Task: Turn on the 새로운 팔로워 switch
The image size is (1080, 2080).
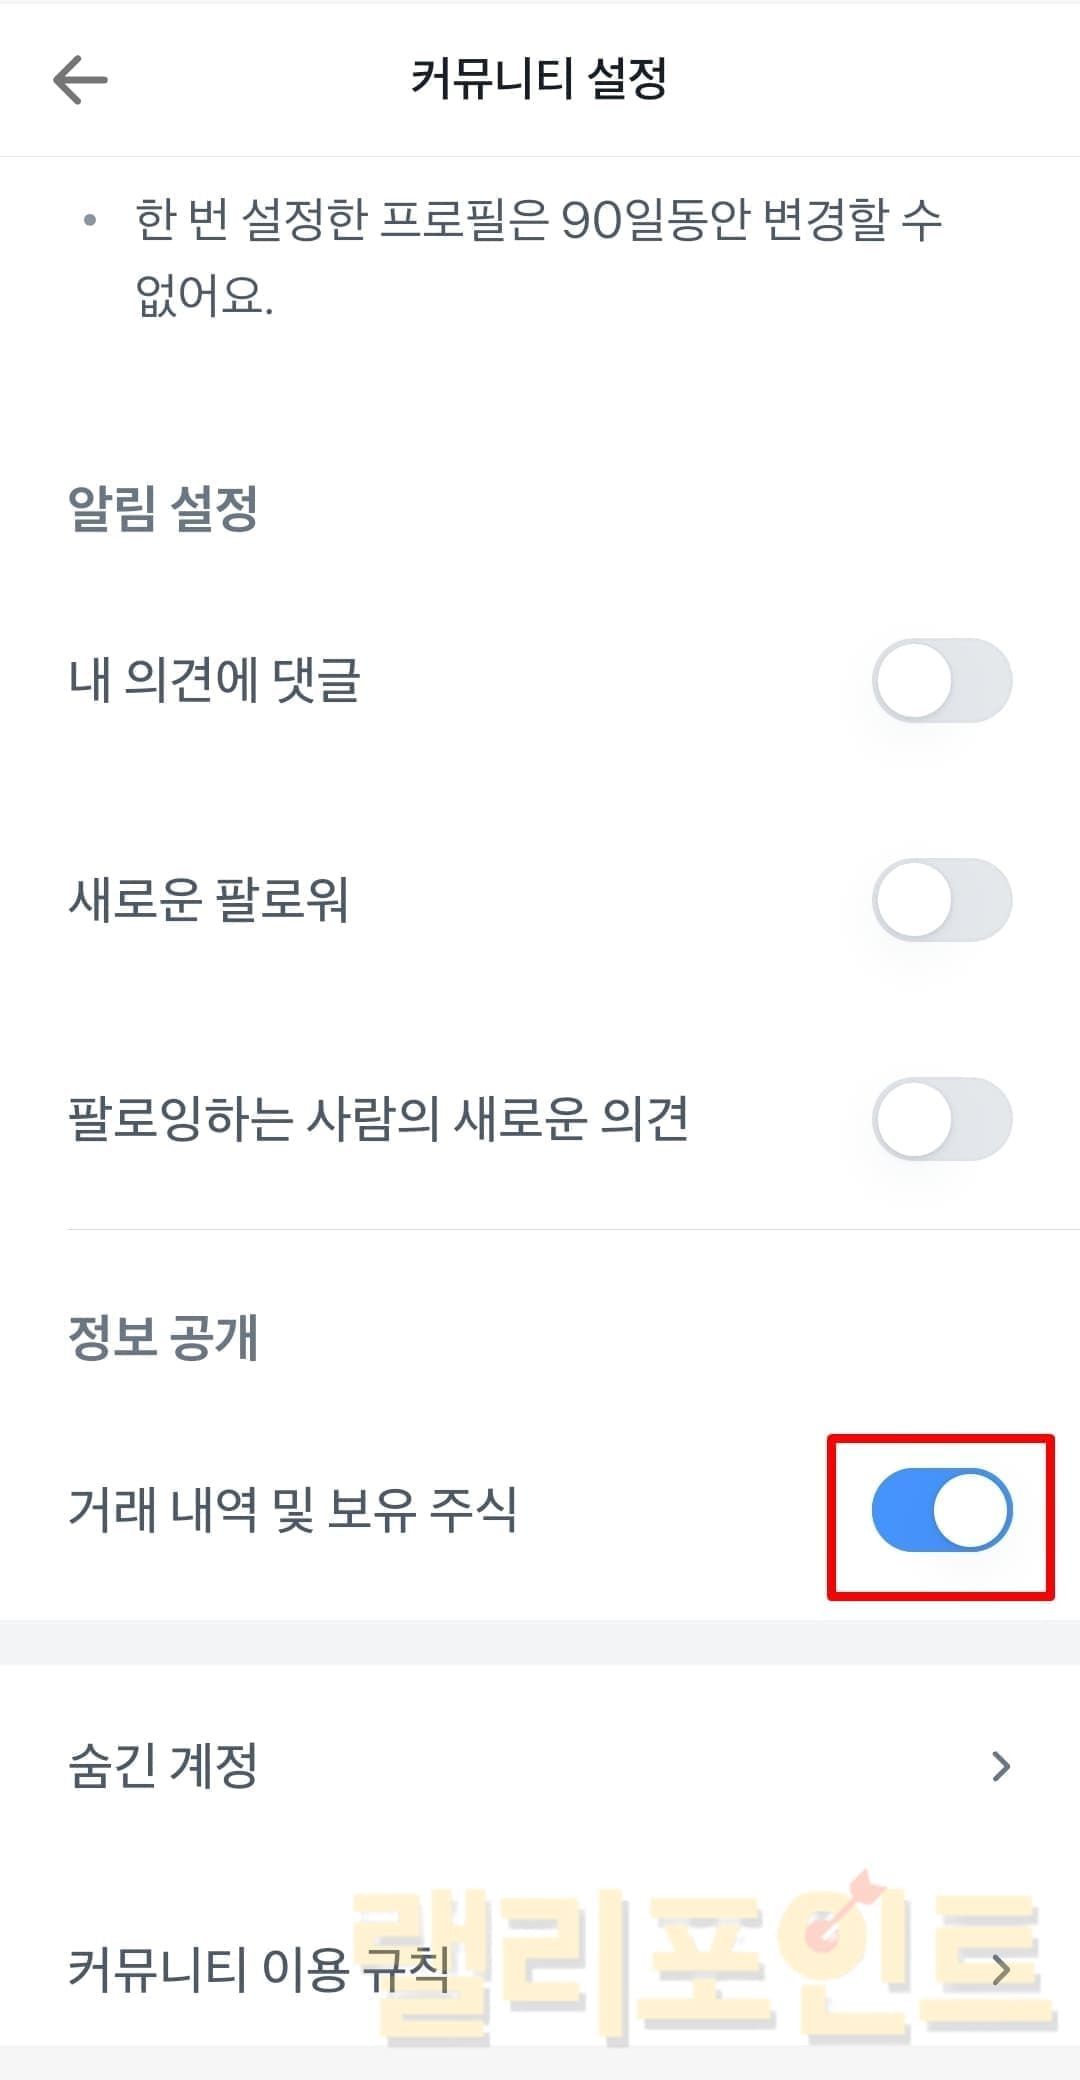Action: pyautogui.click(x=941, y=900)
